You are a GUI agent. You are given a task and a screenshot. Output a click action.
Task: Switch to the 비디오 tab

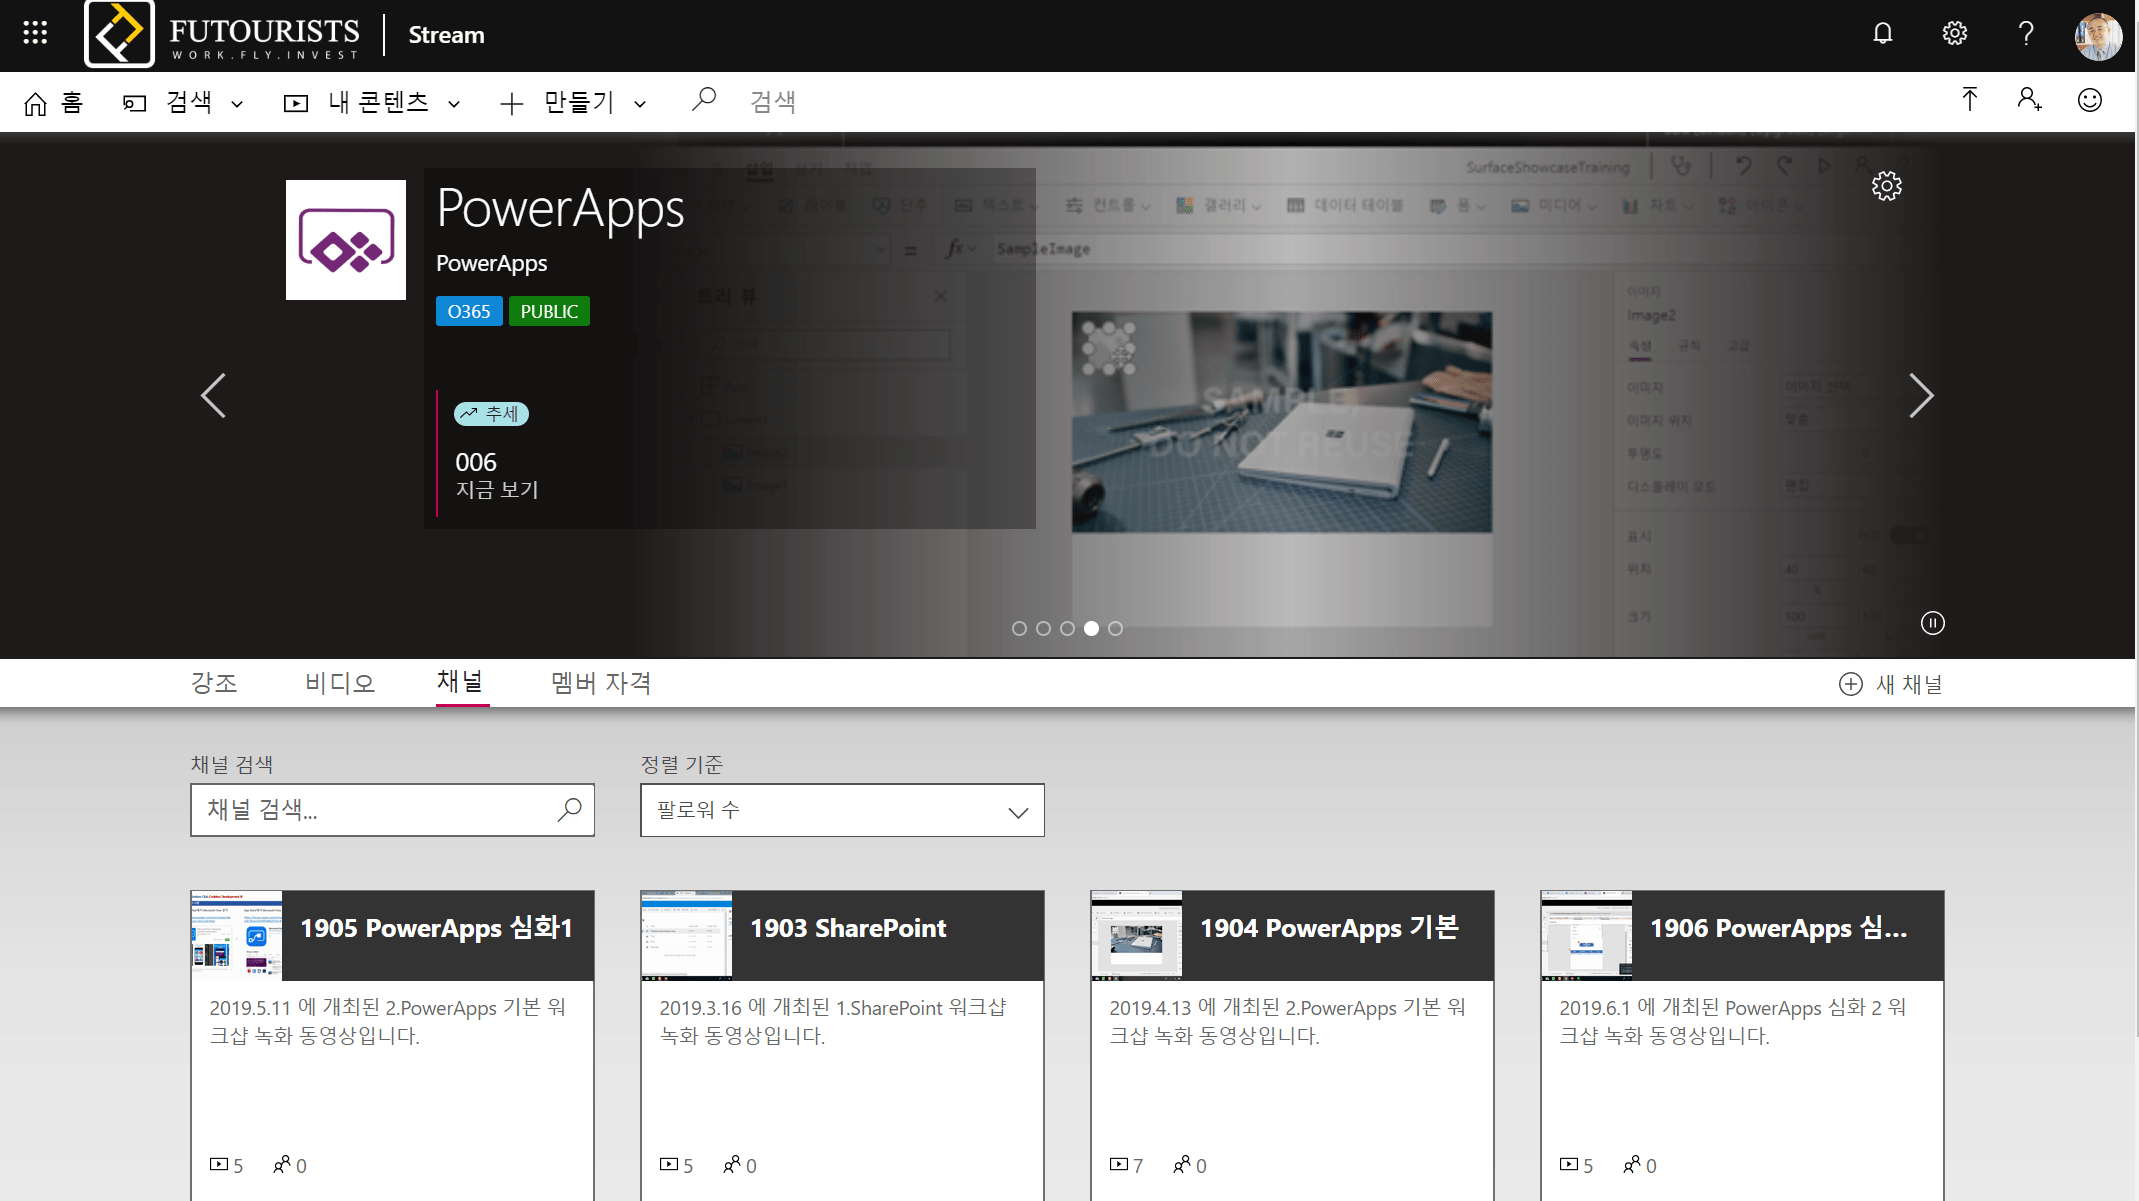(x=340, y=683)
